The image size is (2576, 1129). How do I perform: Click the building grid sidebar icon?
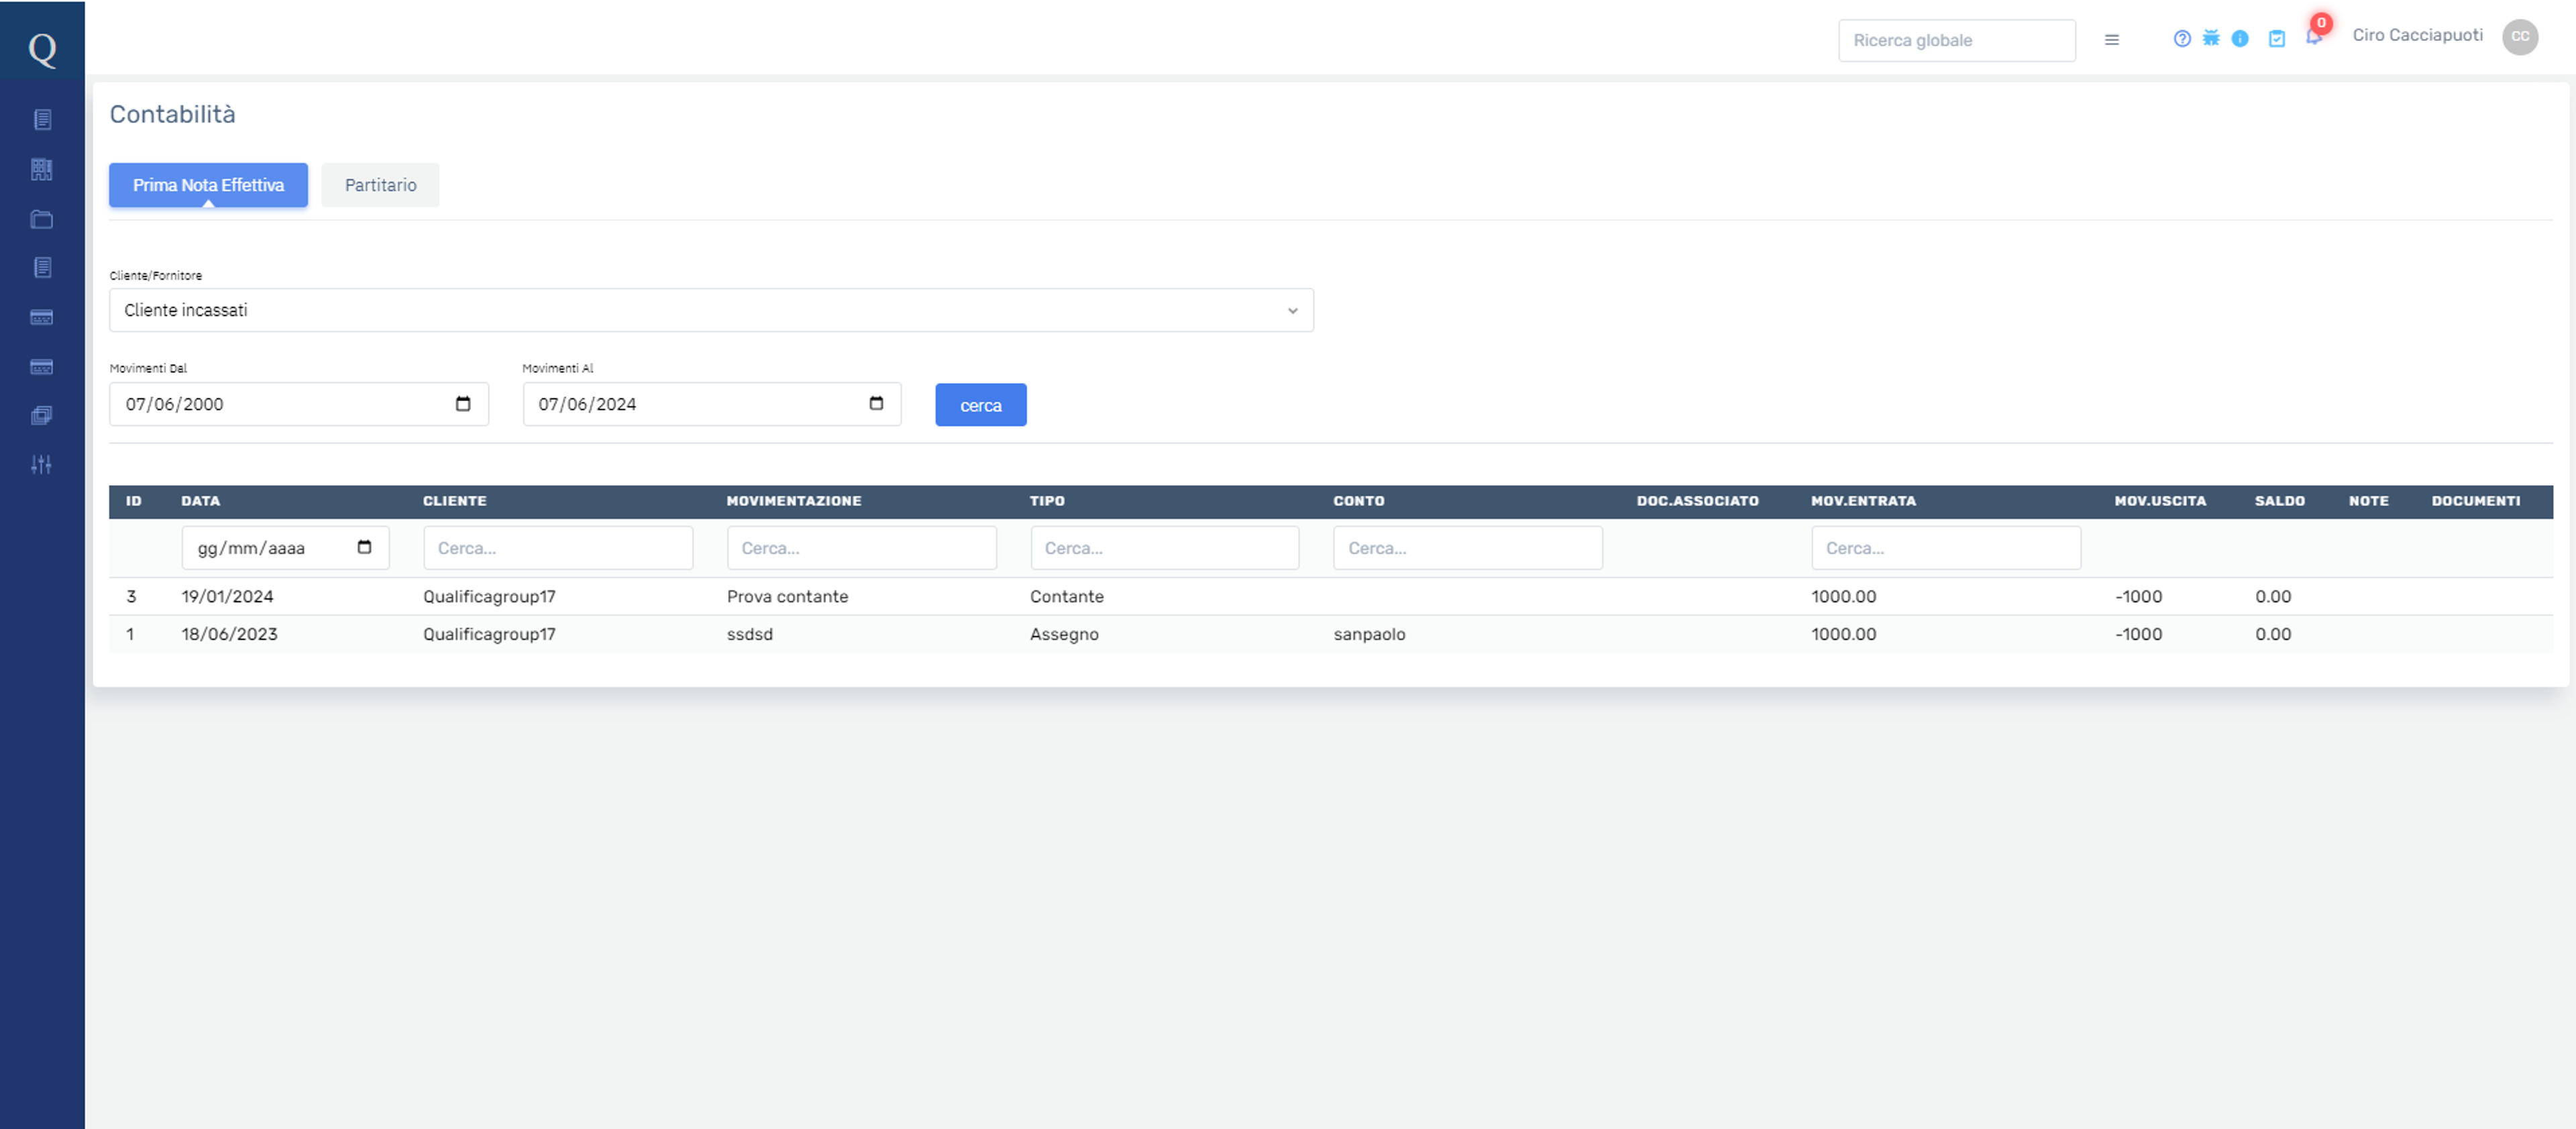tap(41, 169)
